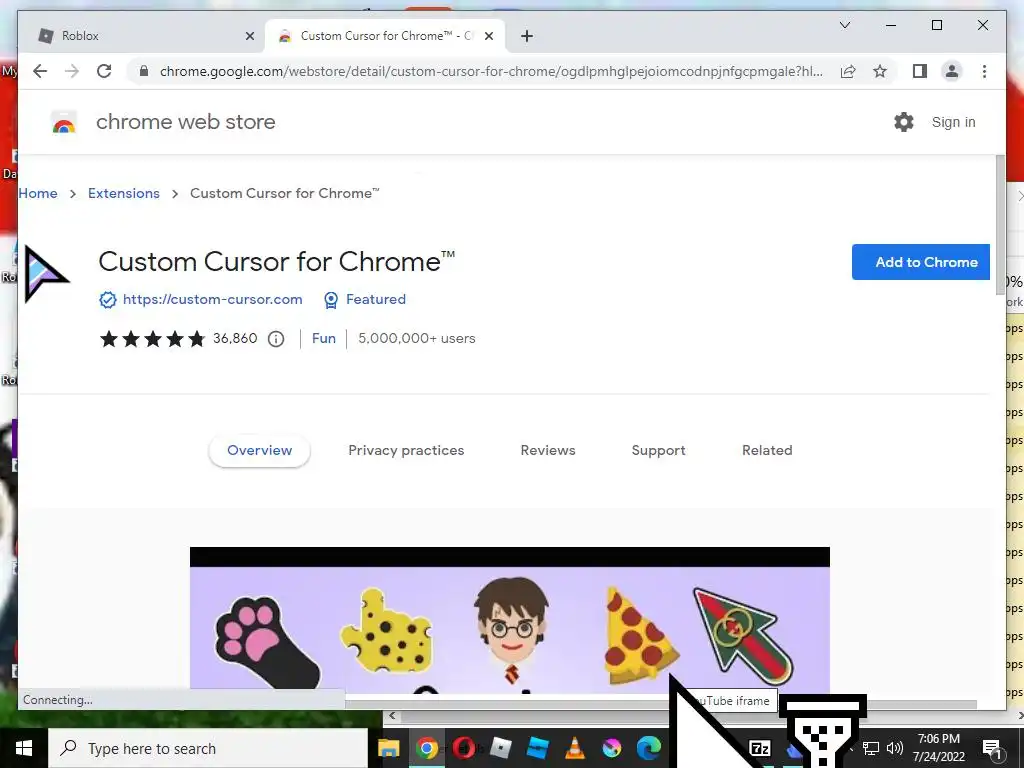This screenshot has height=768, width=1024.
Task: Click the Custom Cursor extension arrow icon
Action: (x=46, y=274)
